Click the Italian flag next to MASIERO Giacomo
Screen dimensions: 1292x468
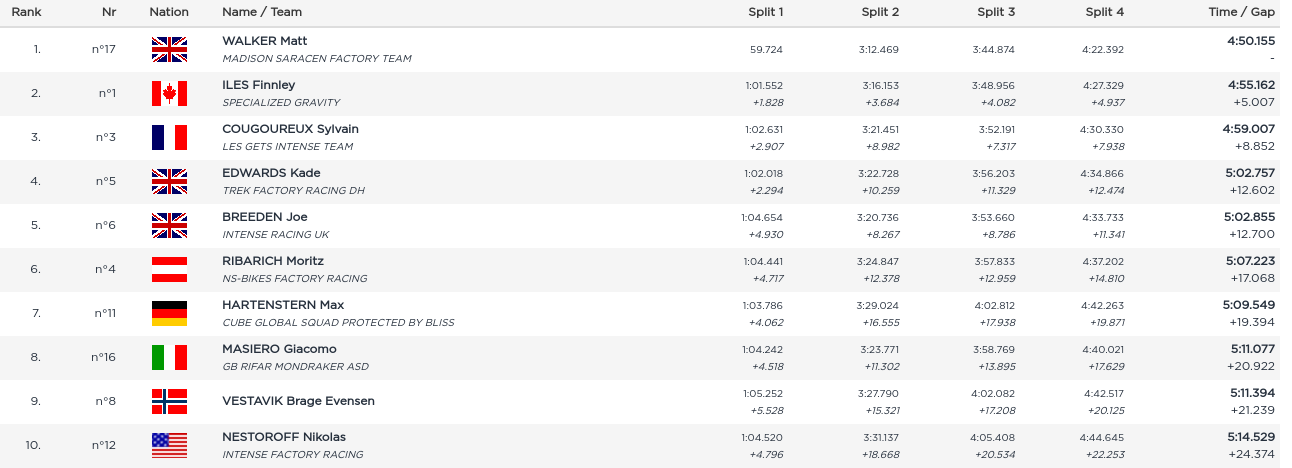[169, 357]
